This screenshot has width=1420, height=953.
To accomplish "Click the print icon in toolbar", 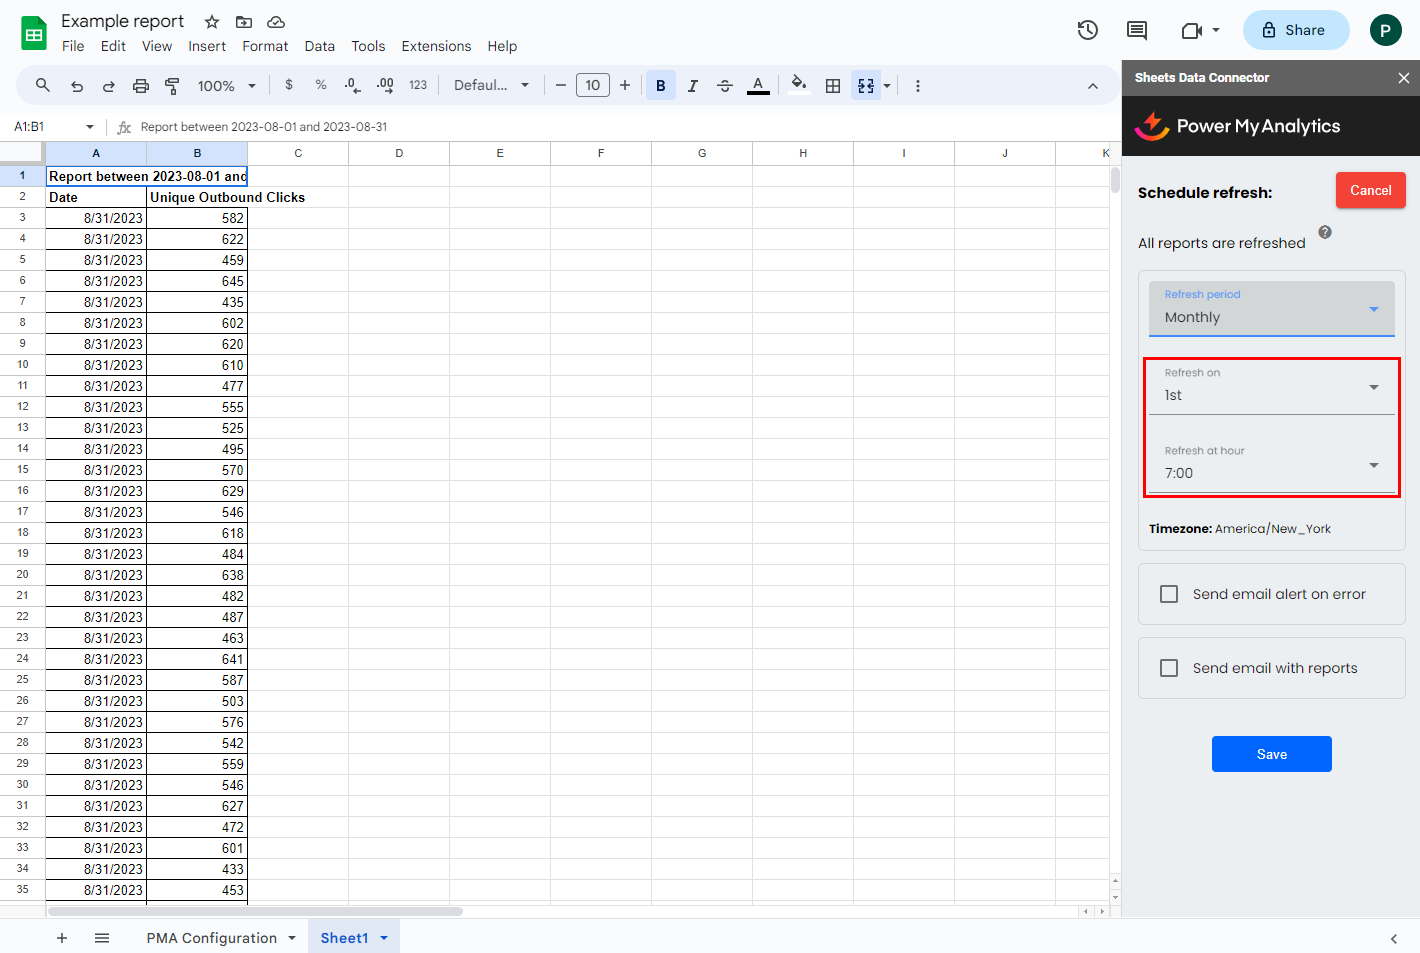I will (141, 86).
